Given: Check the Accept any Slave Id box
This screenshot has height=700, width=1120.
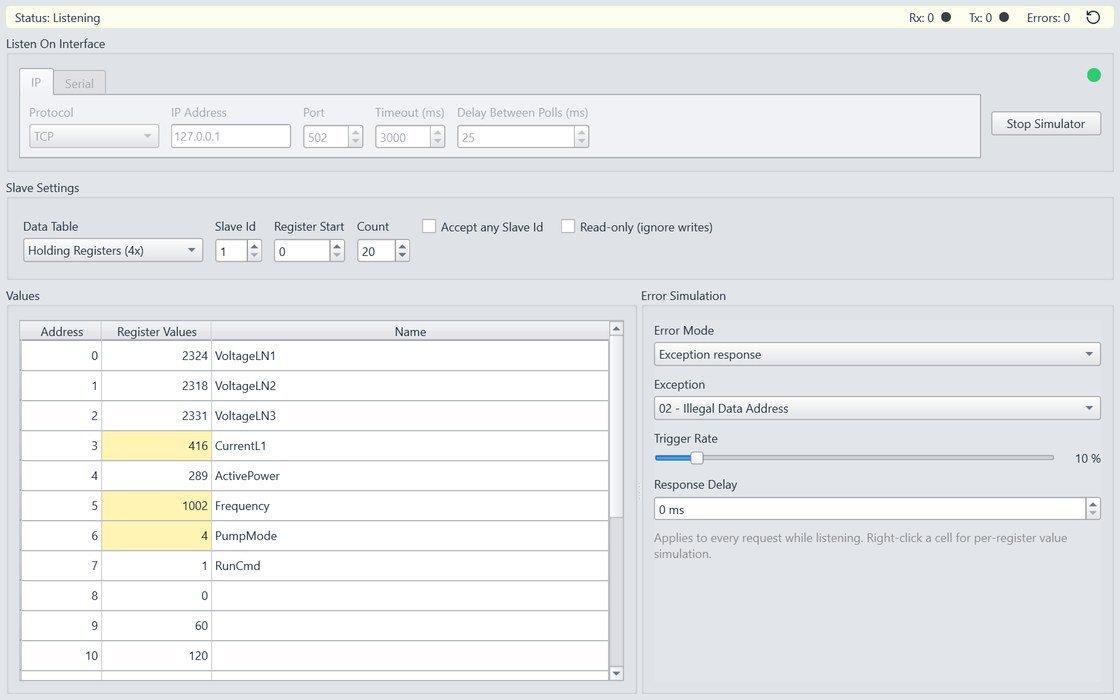Looking at the screenshot, I should (429, 226).
